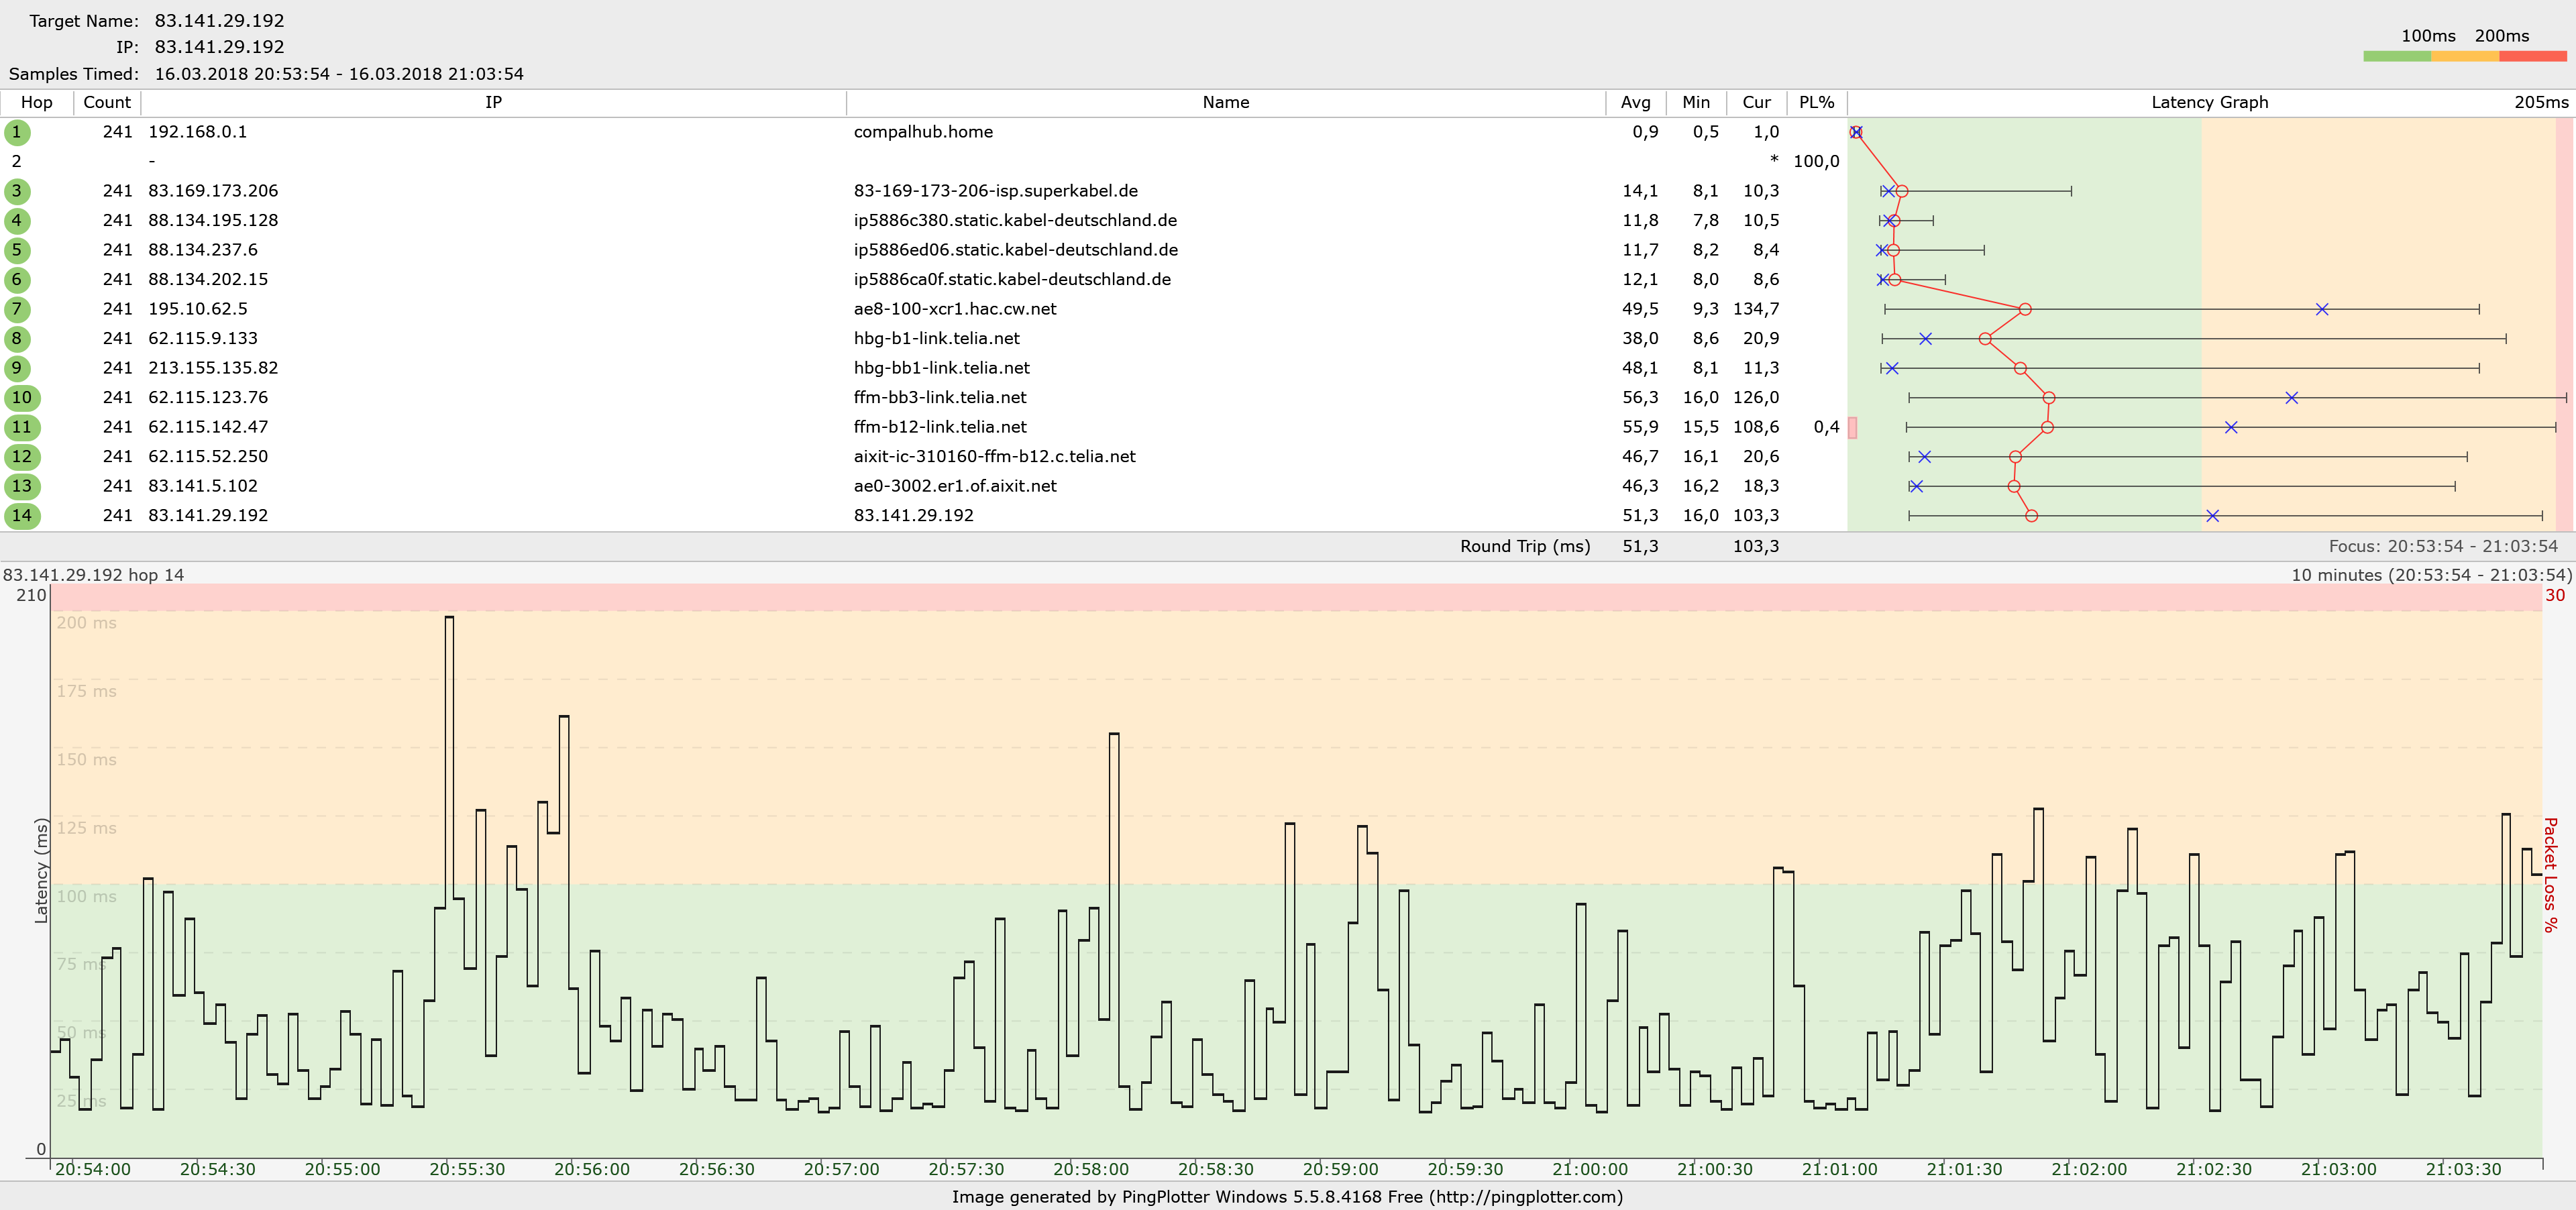The width and height of the screenshot is (2576, 1210).
Task: Select the hop 5 green badge
Action: (x=17, y=250)
